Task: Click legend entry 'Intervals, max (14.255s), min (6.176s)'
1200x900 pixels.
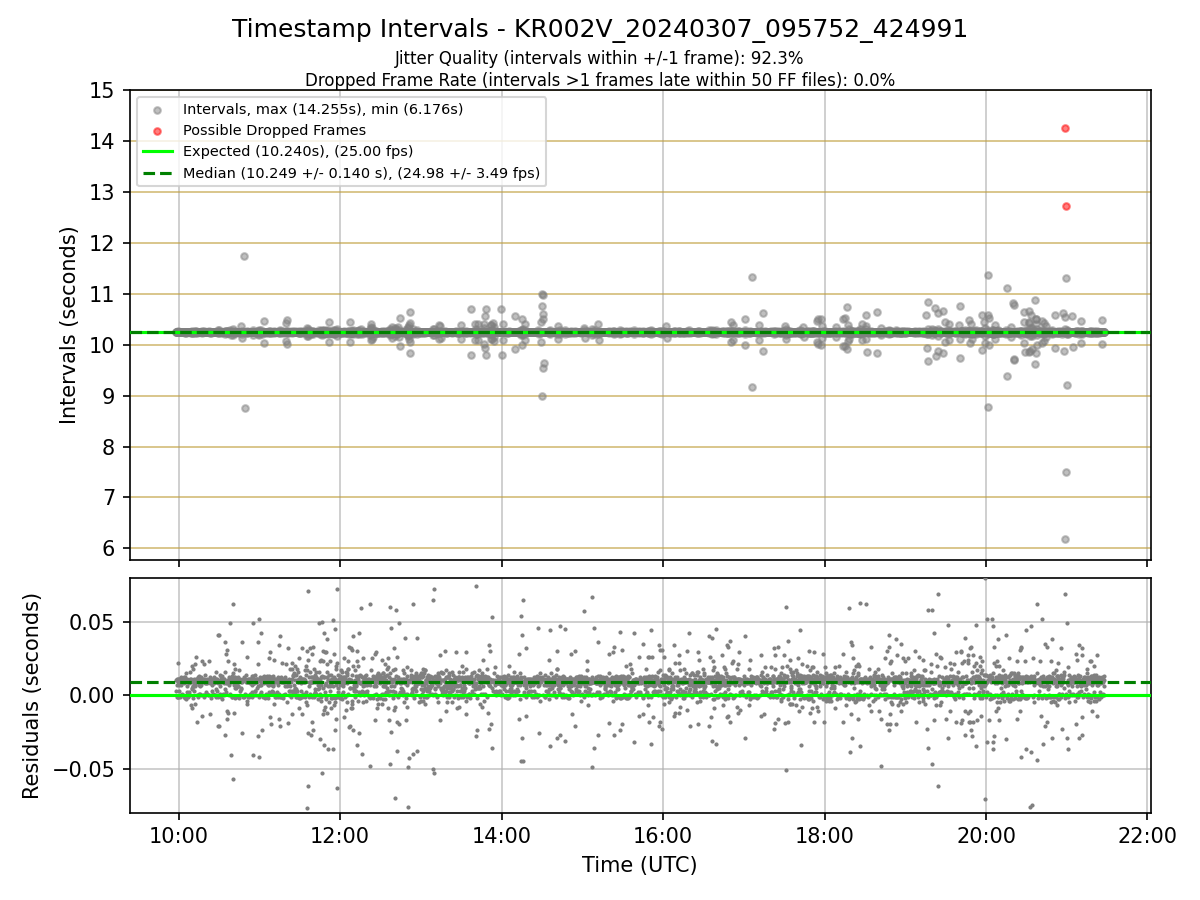Action: (x=323, y=108)
